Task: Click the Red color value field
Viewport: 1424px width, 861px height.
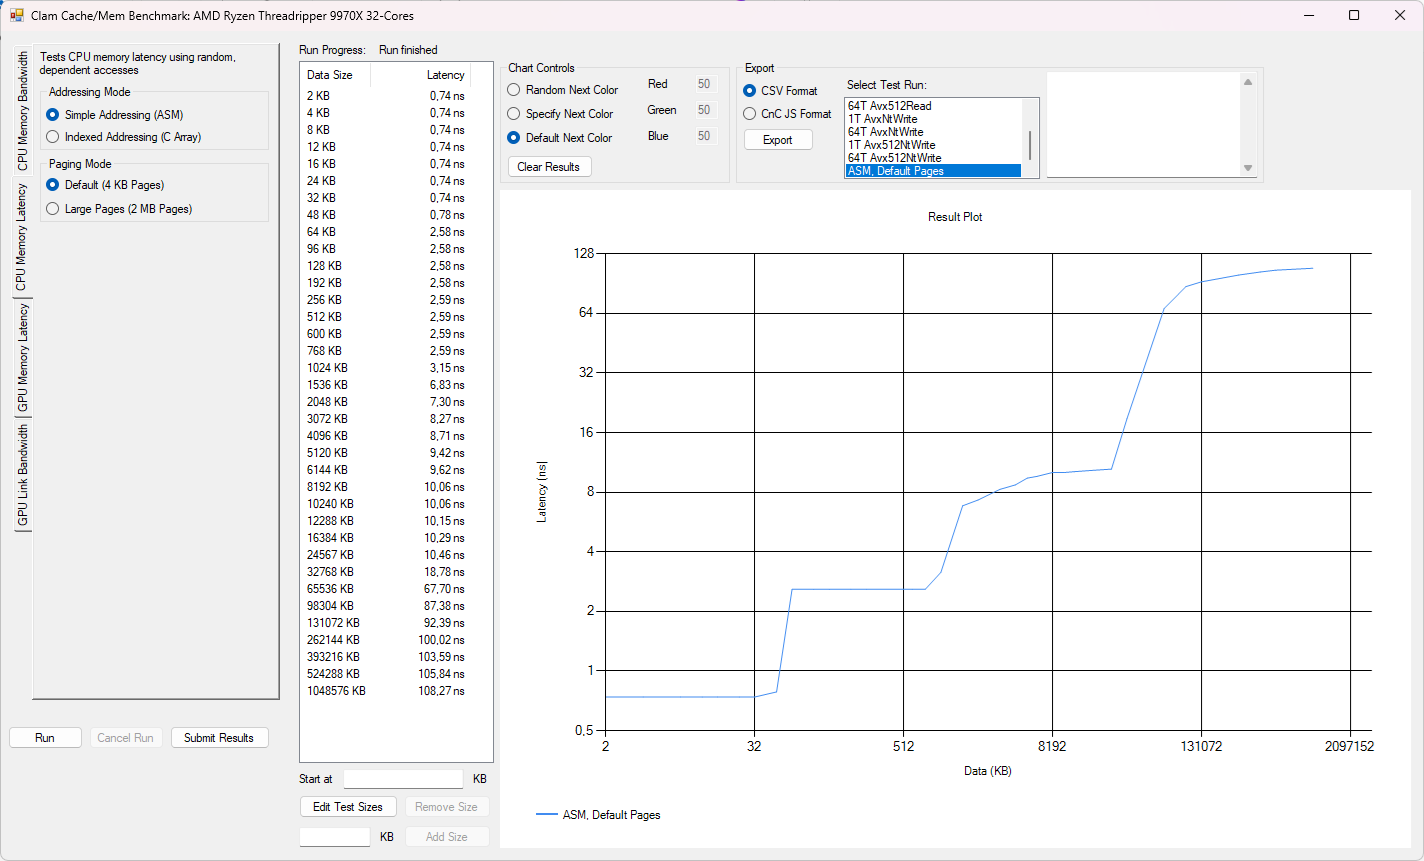Action: click(x=705, y=85)
